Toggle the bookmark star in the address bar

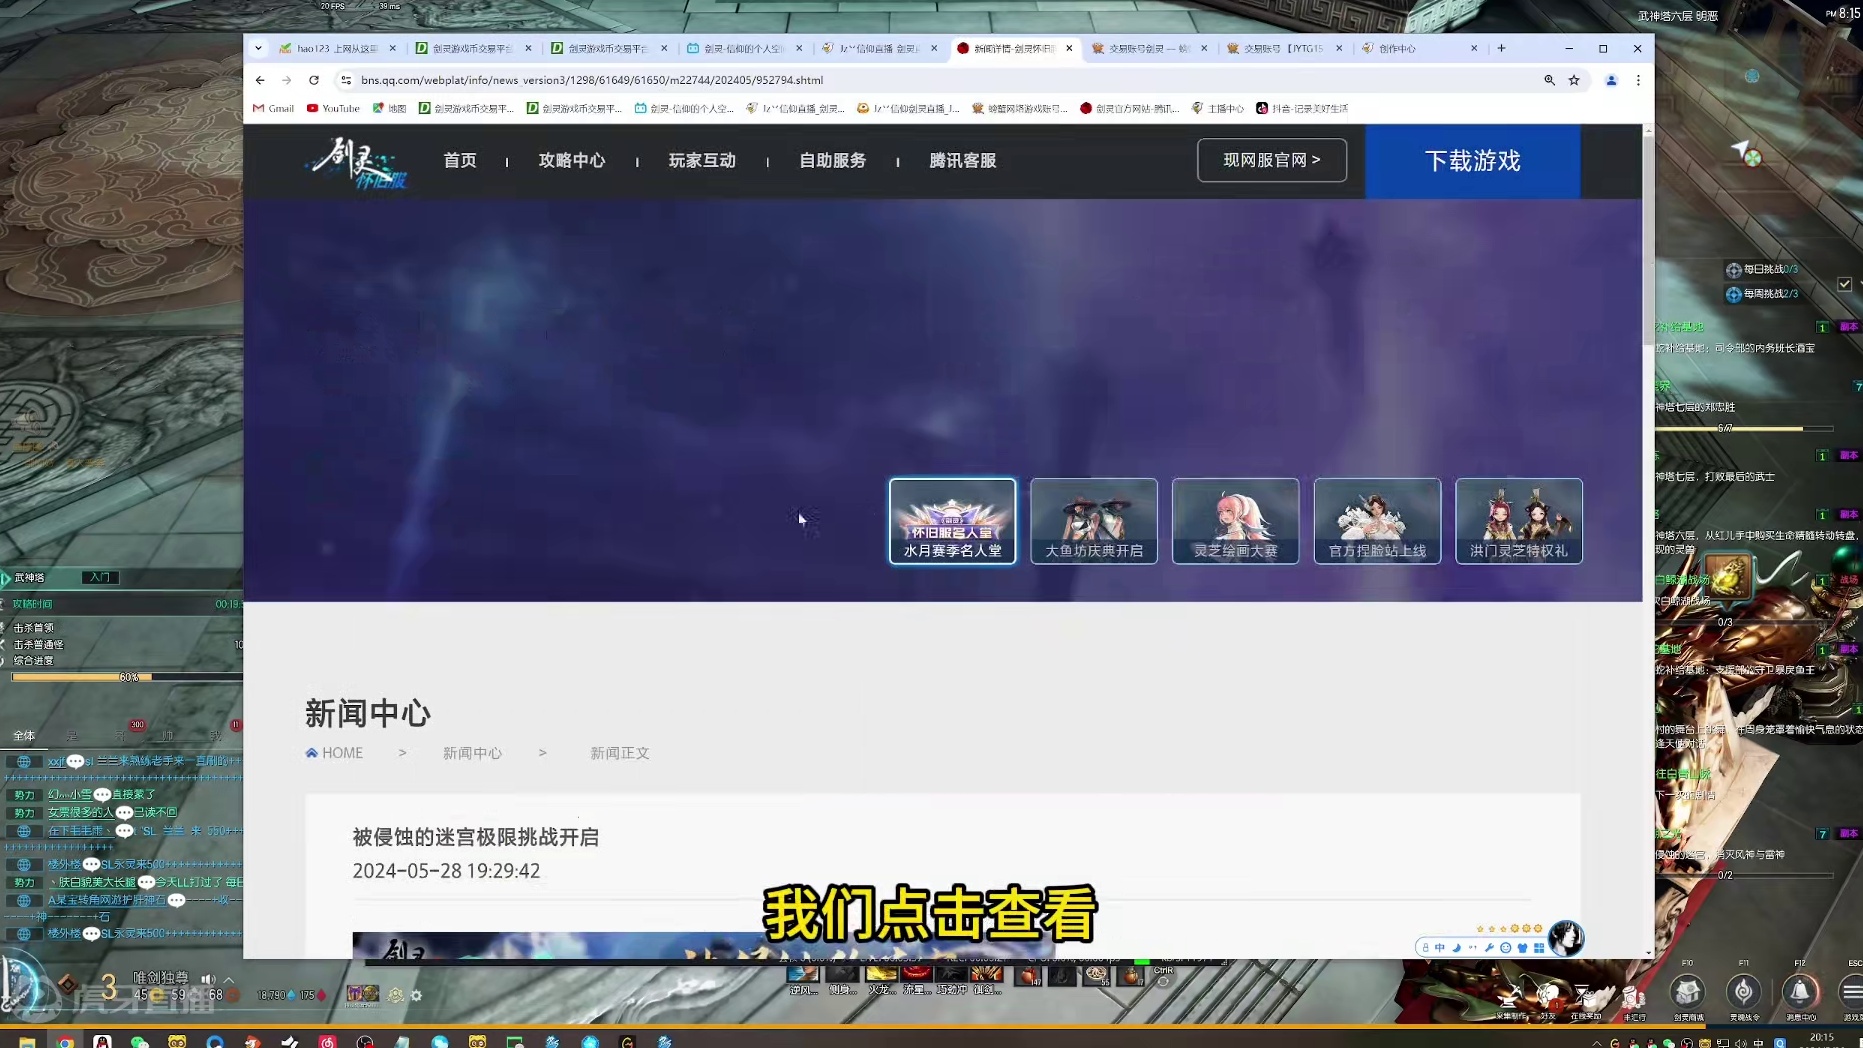1573,80
